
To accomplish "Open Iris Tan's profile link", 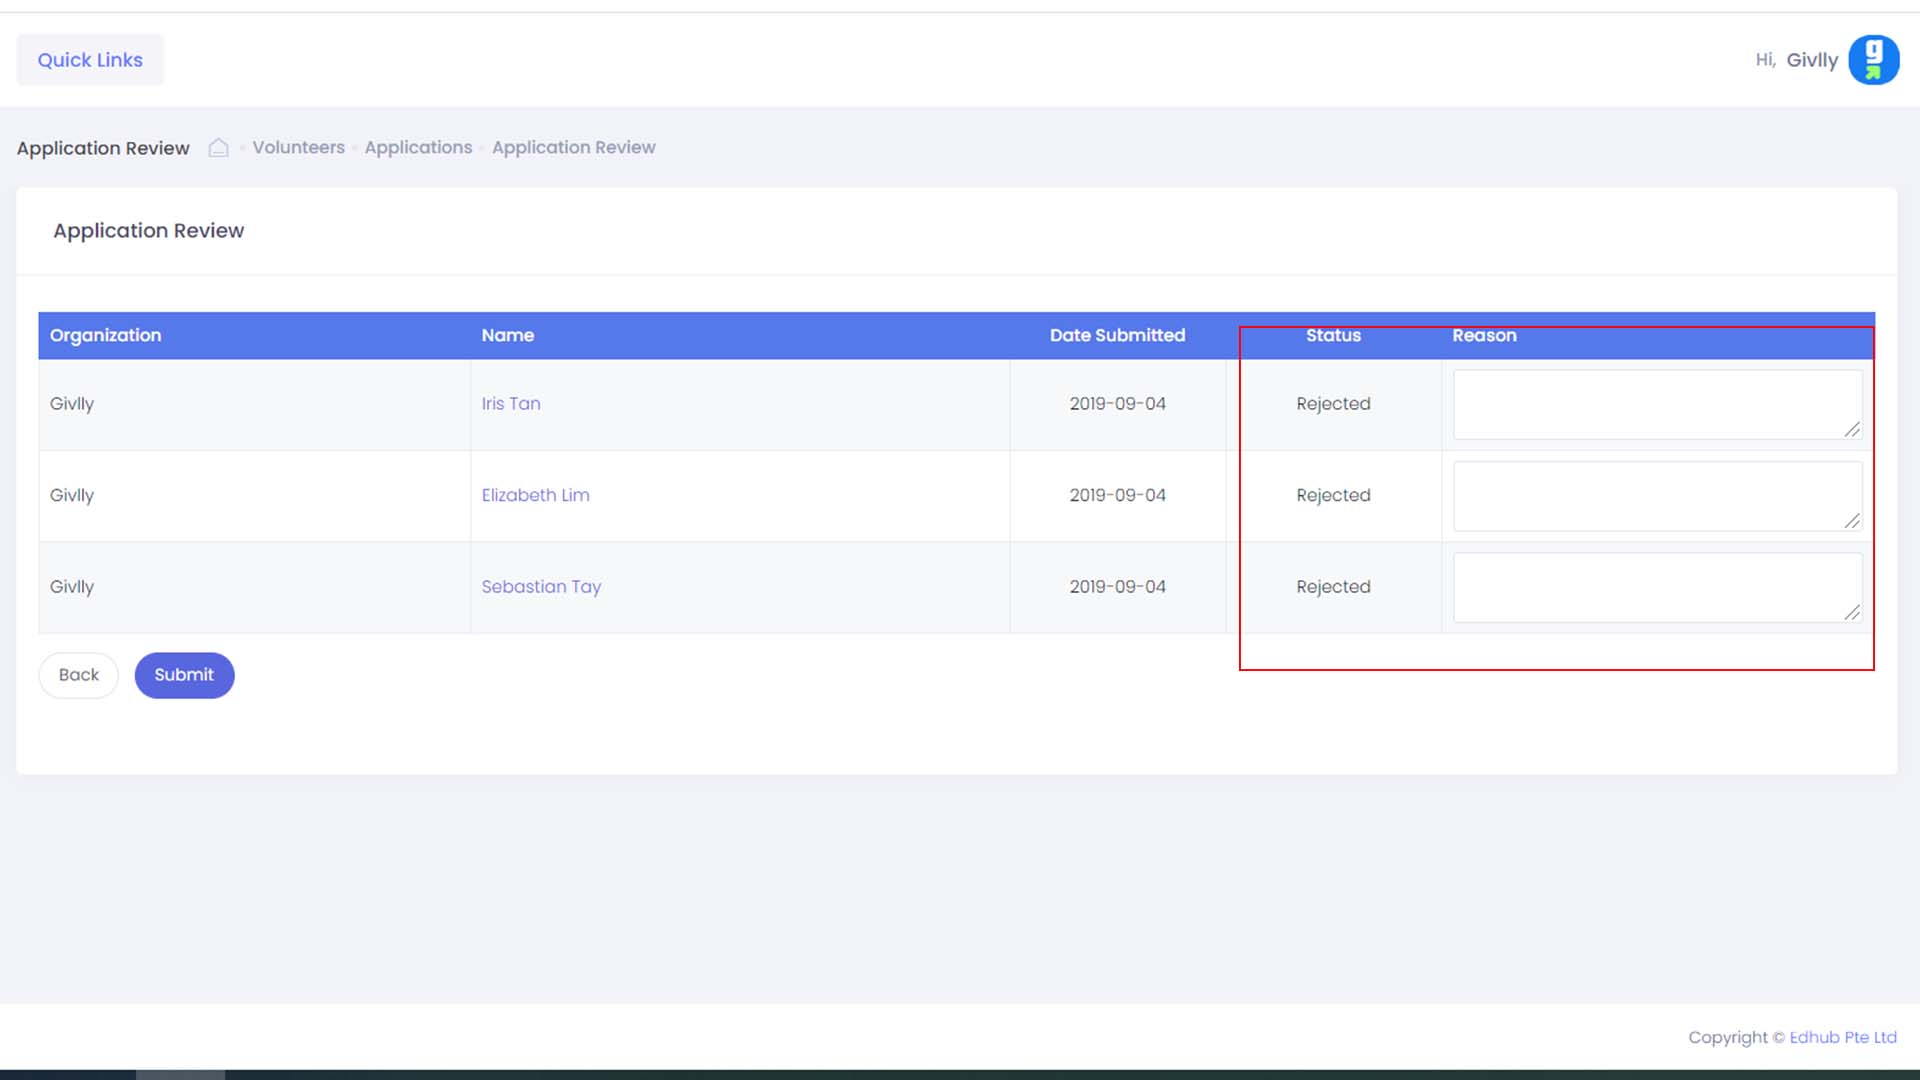I will [510, 404].
